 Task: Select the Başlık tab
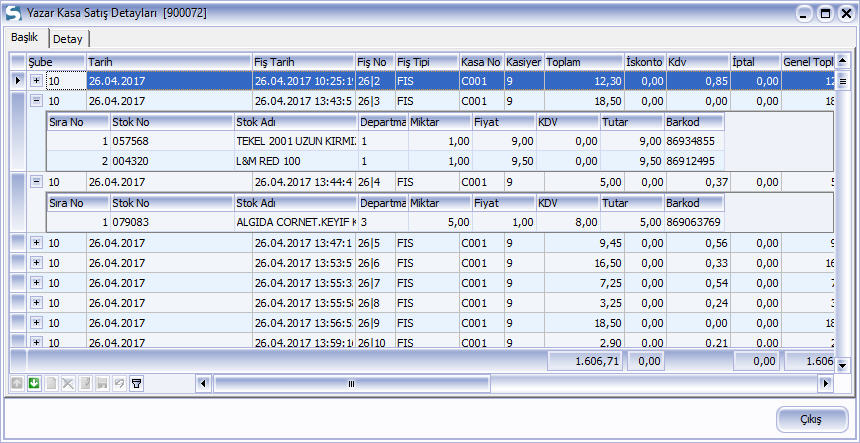[25, 37]
